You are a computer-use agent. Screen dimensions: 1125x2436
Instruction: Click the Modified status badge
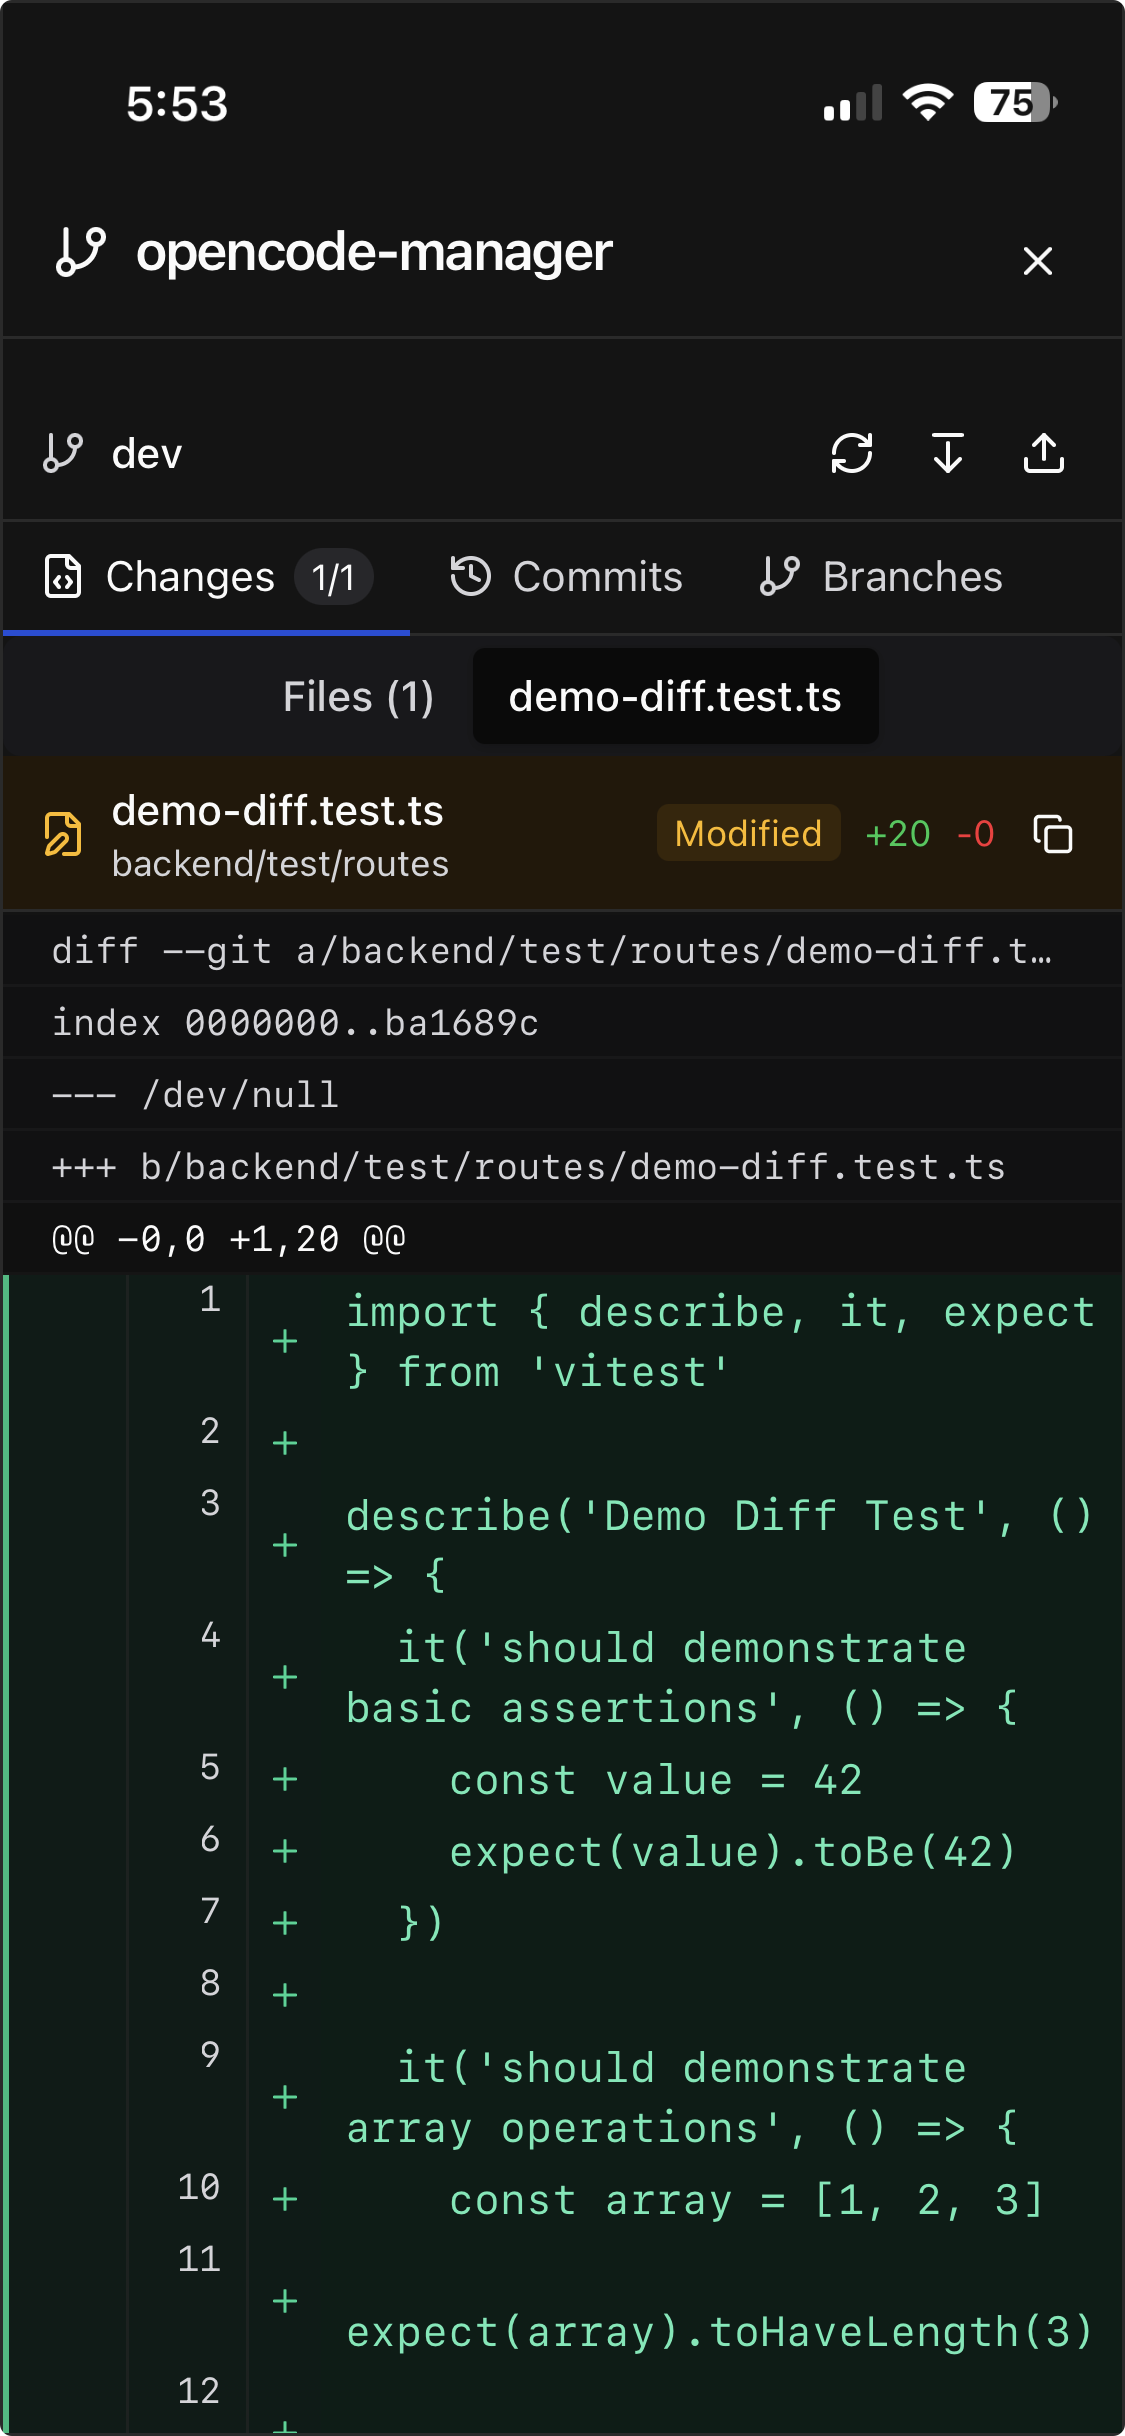748,833
